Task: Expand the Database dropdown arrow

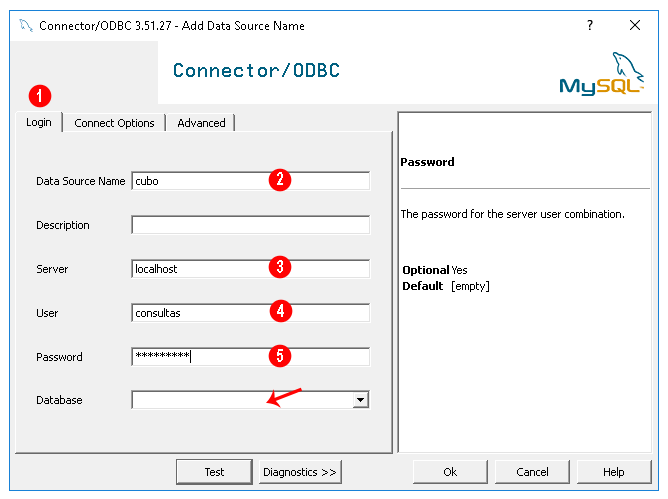Action: tap(360, 400)
